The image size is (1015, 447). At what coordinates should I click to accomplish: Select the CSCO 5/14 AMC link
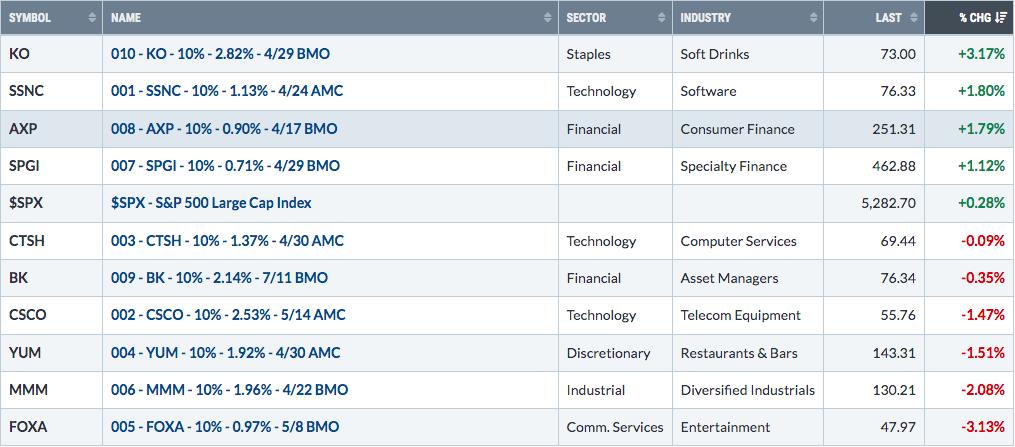pyautogui.click(x=228, y=315)
